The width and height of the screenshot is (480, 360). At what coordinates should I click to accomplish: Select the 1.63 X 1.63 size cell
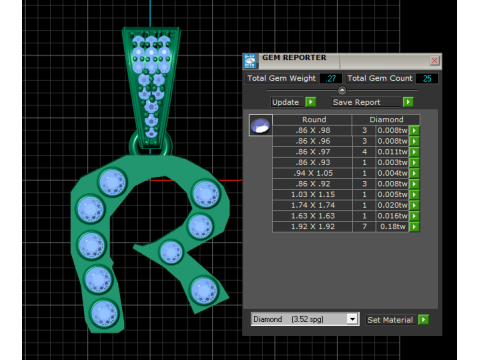312,216
